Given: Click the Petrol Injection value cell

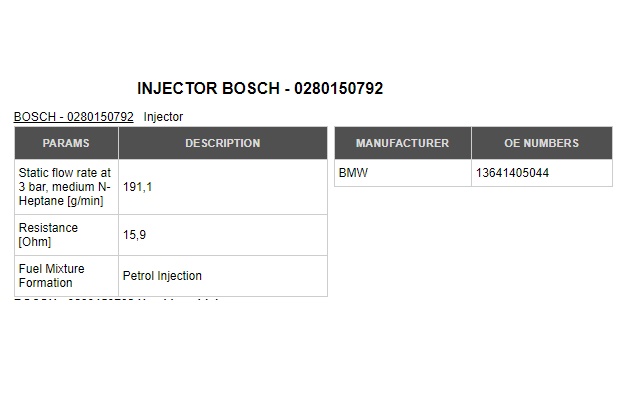Looking at the screenshot, I should (x=223, y=276).
